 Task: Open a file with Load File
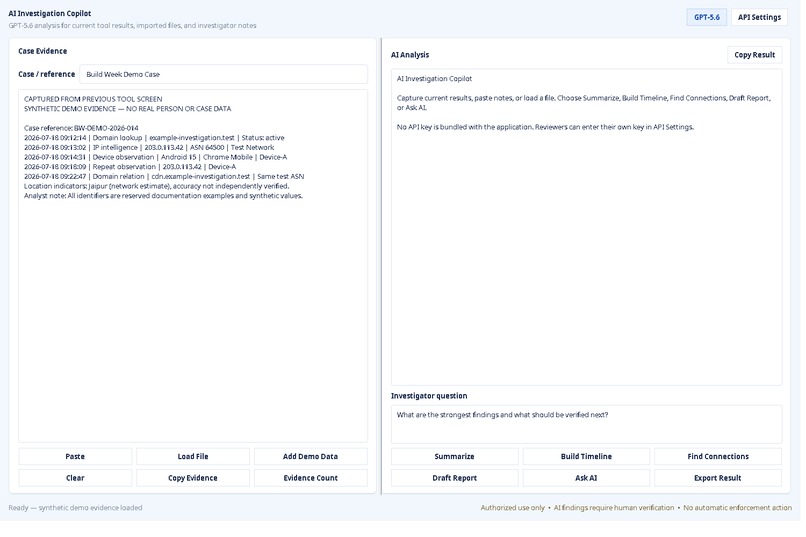193,456
